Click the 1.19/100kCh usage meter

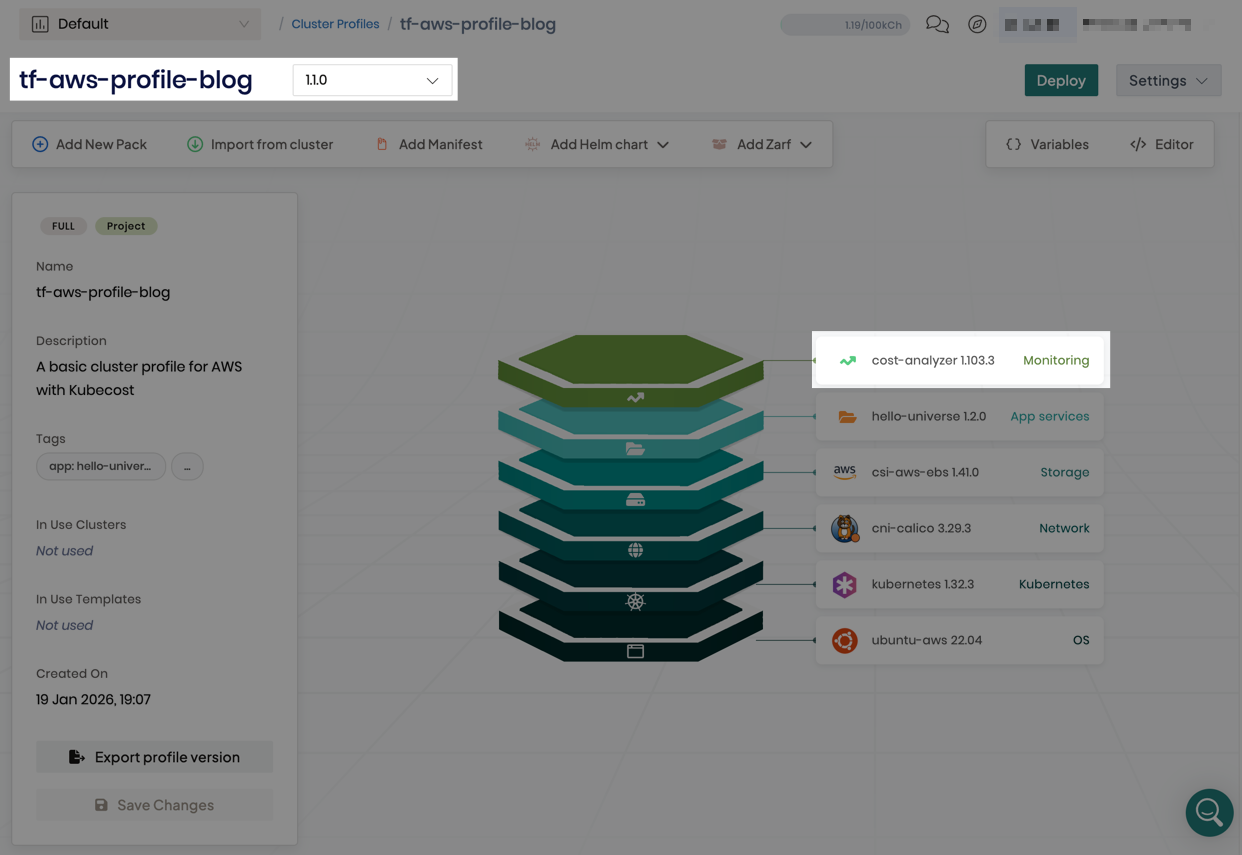[845, 24]
